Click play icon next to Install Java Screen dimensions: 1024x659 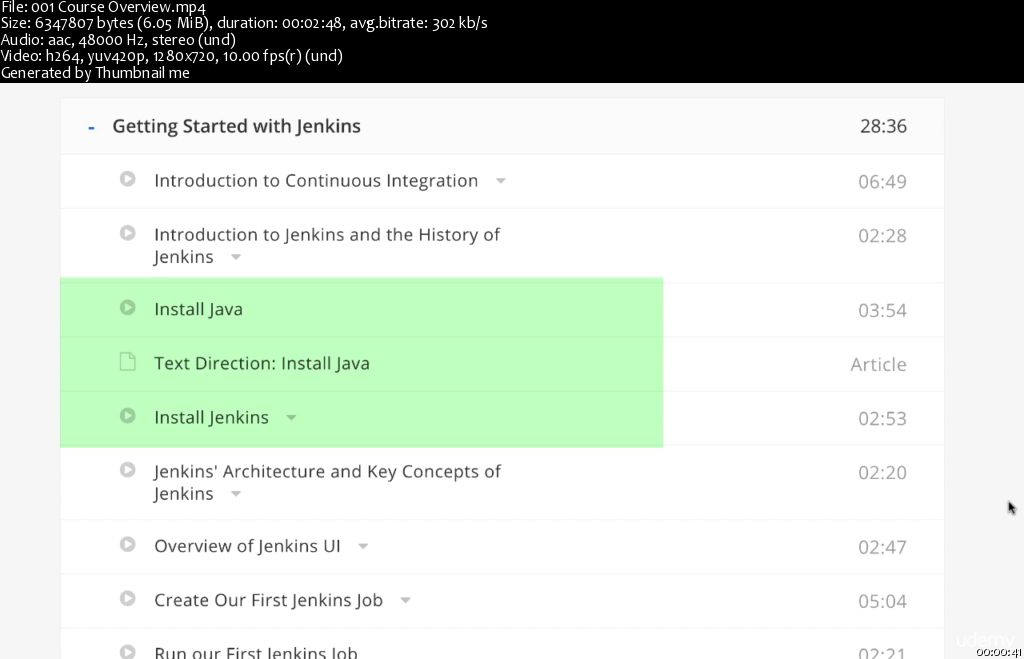click(127, 308)
